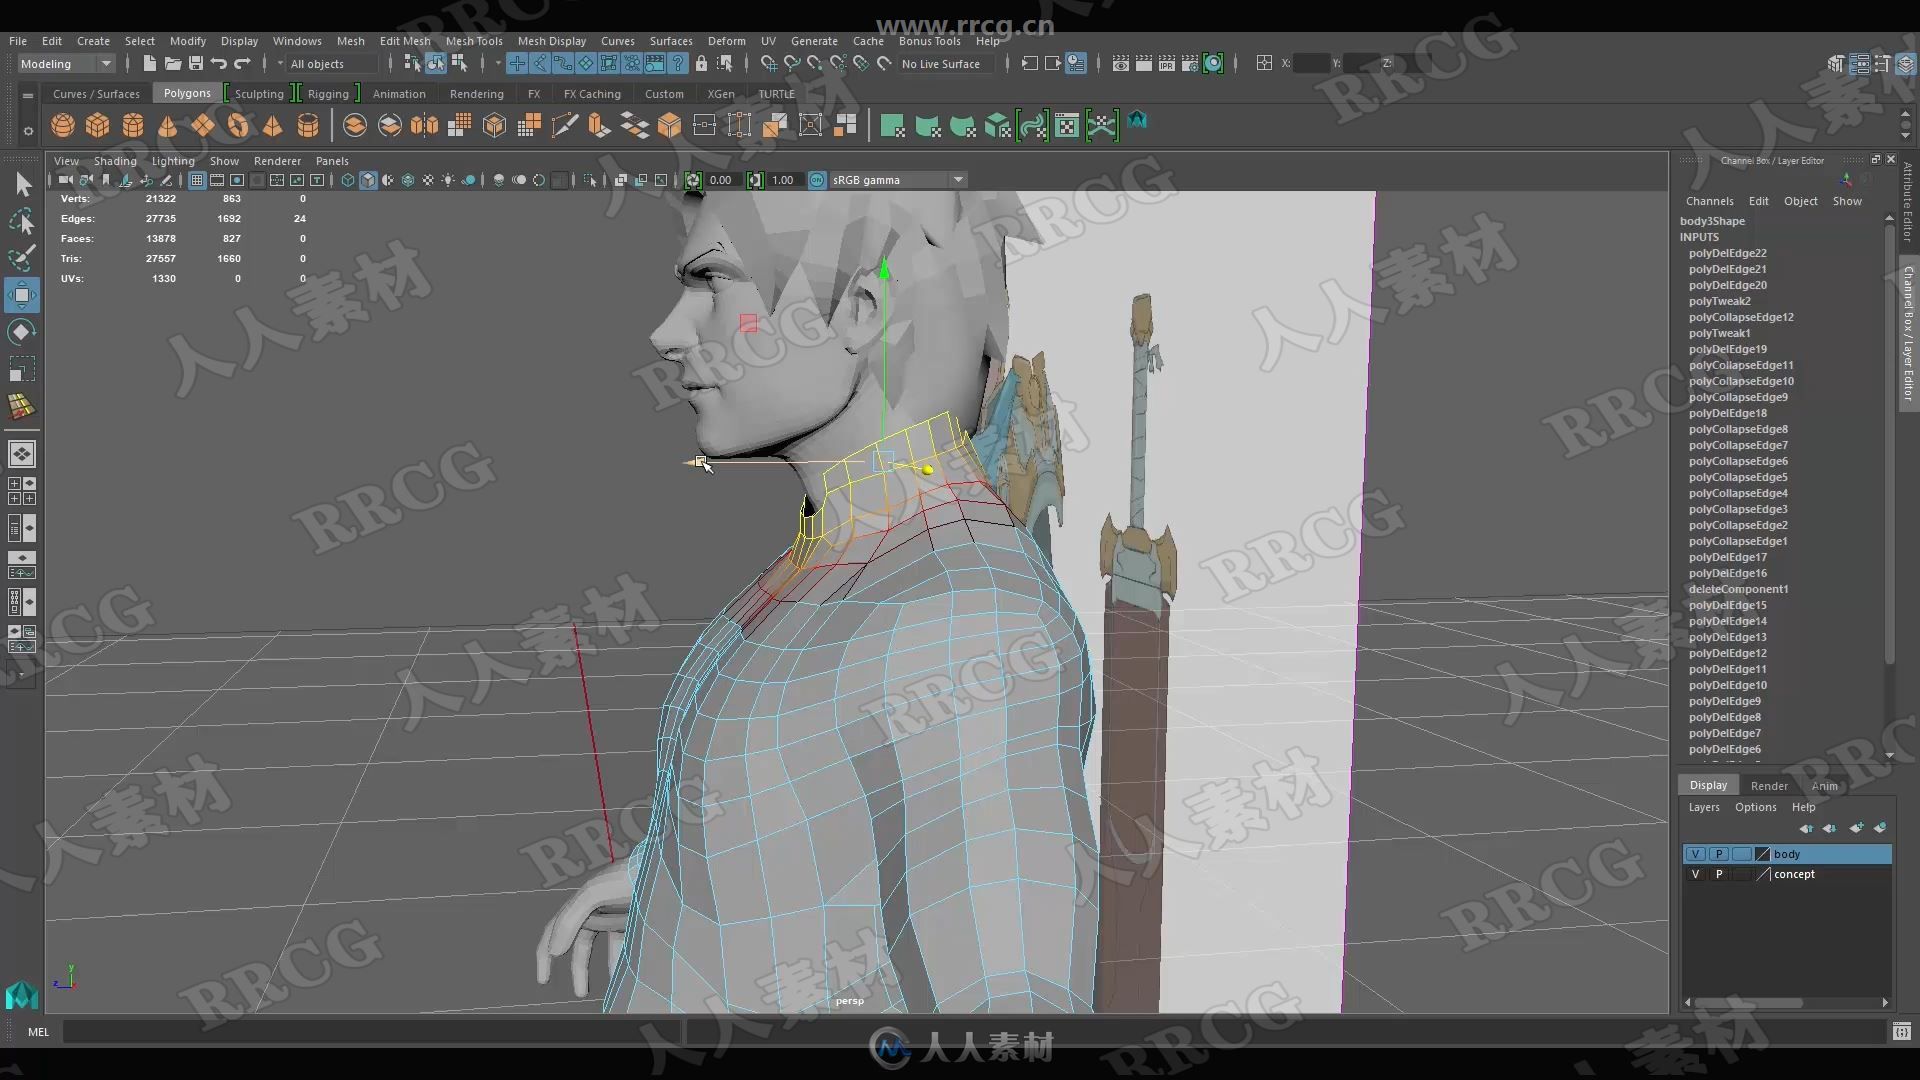Screen dimensions: 1920x1080
Task: Click the persp viewport label
Action: pos(851,998)
